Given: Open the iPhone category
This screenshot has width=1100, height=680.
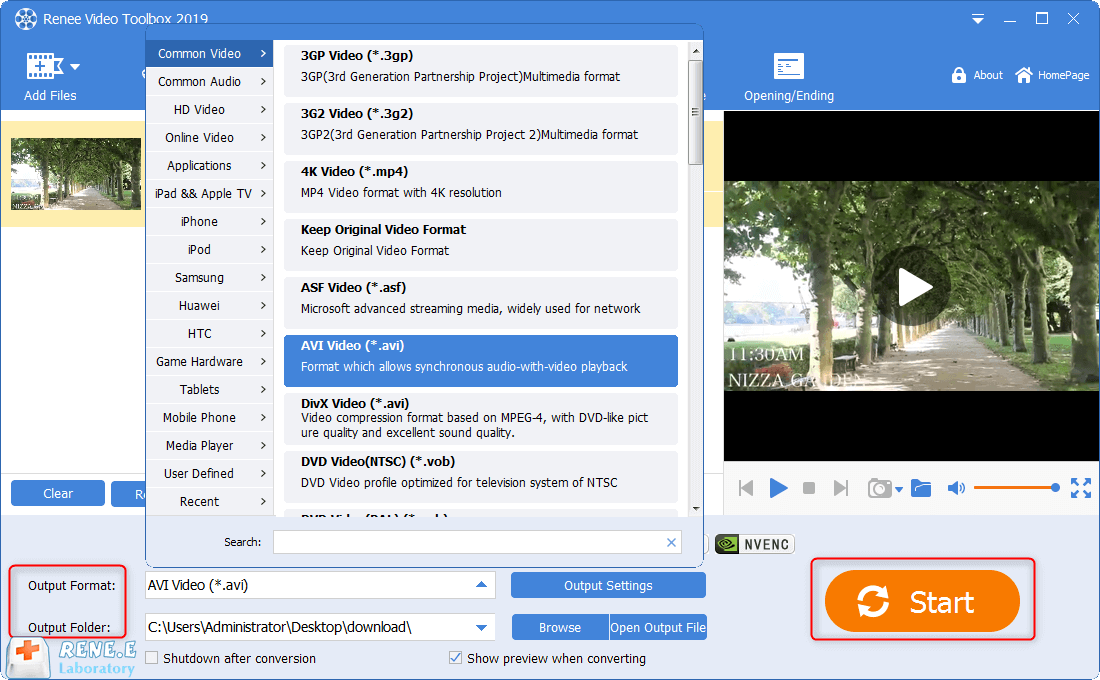Looking at the screenshot, I should [x=209, y=222].
